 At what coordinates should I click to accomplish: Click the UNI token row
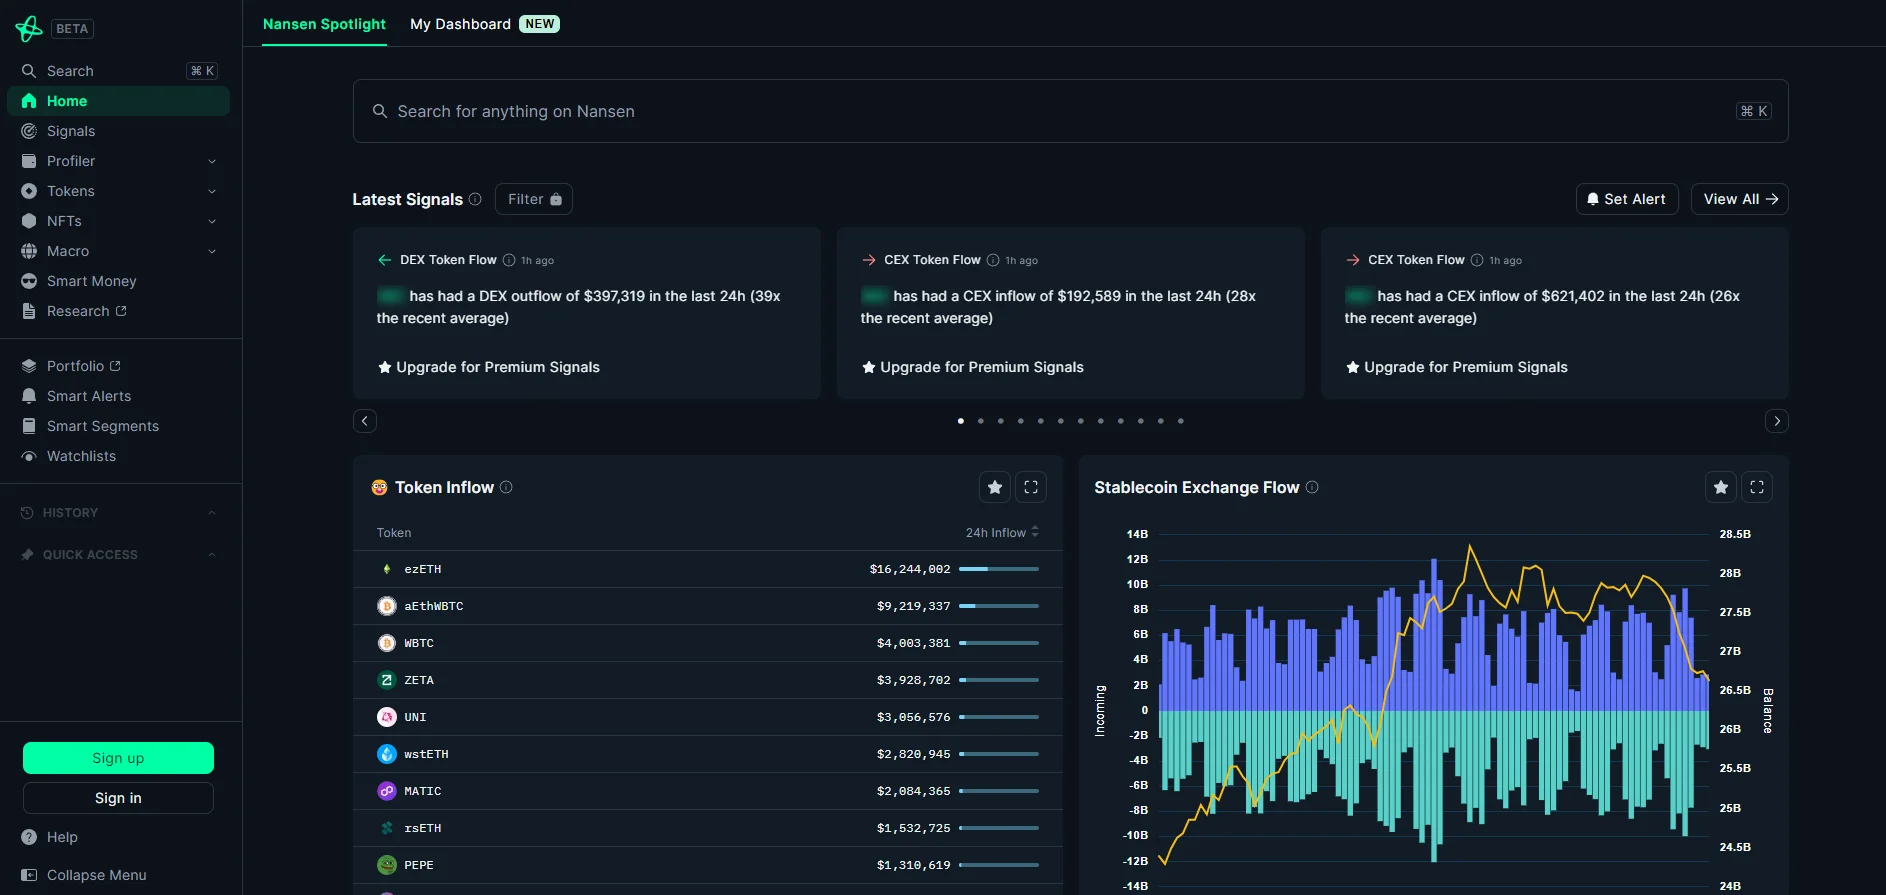pyautogui.click(x=708, y=717)
